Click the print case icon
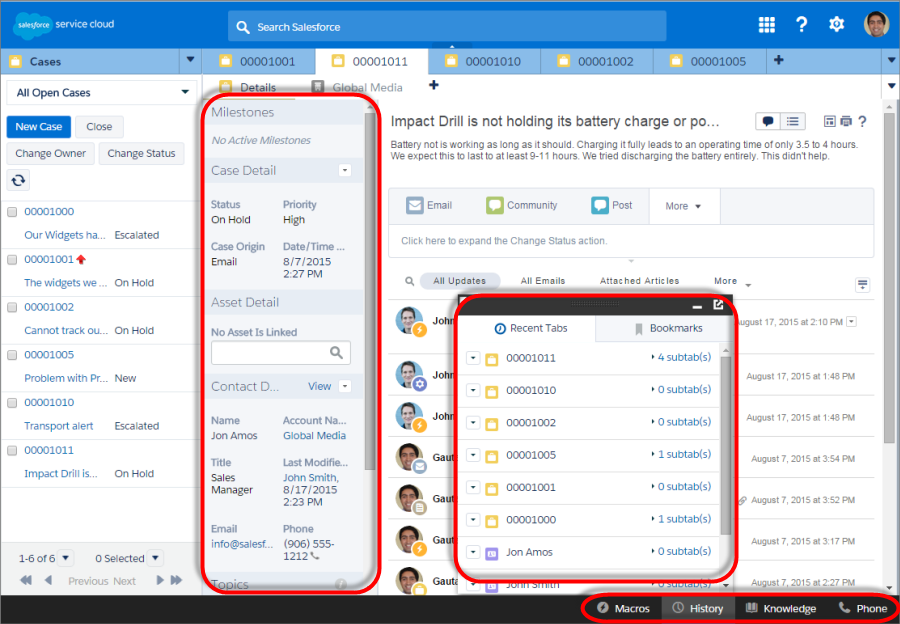 pos(846,121)
